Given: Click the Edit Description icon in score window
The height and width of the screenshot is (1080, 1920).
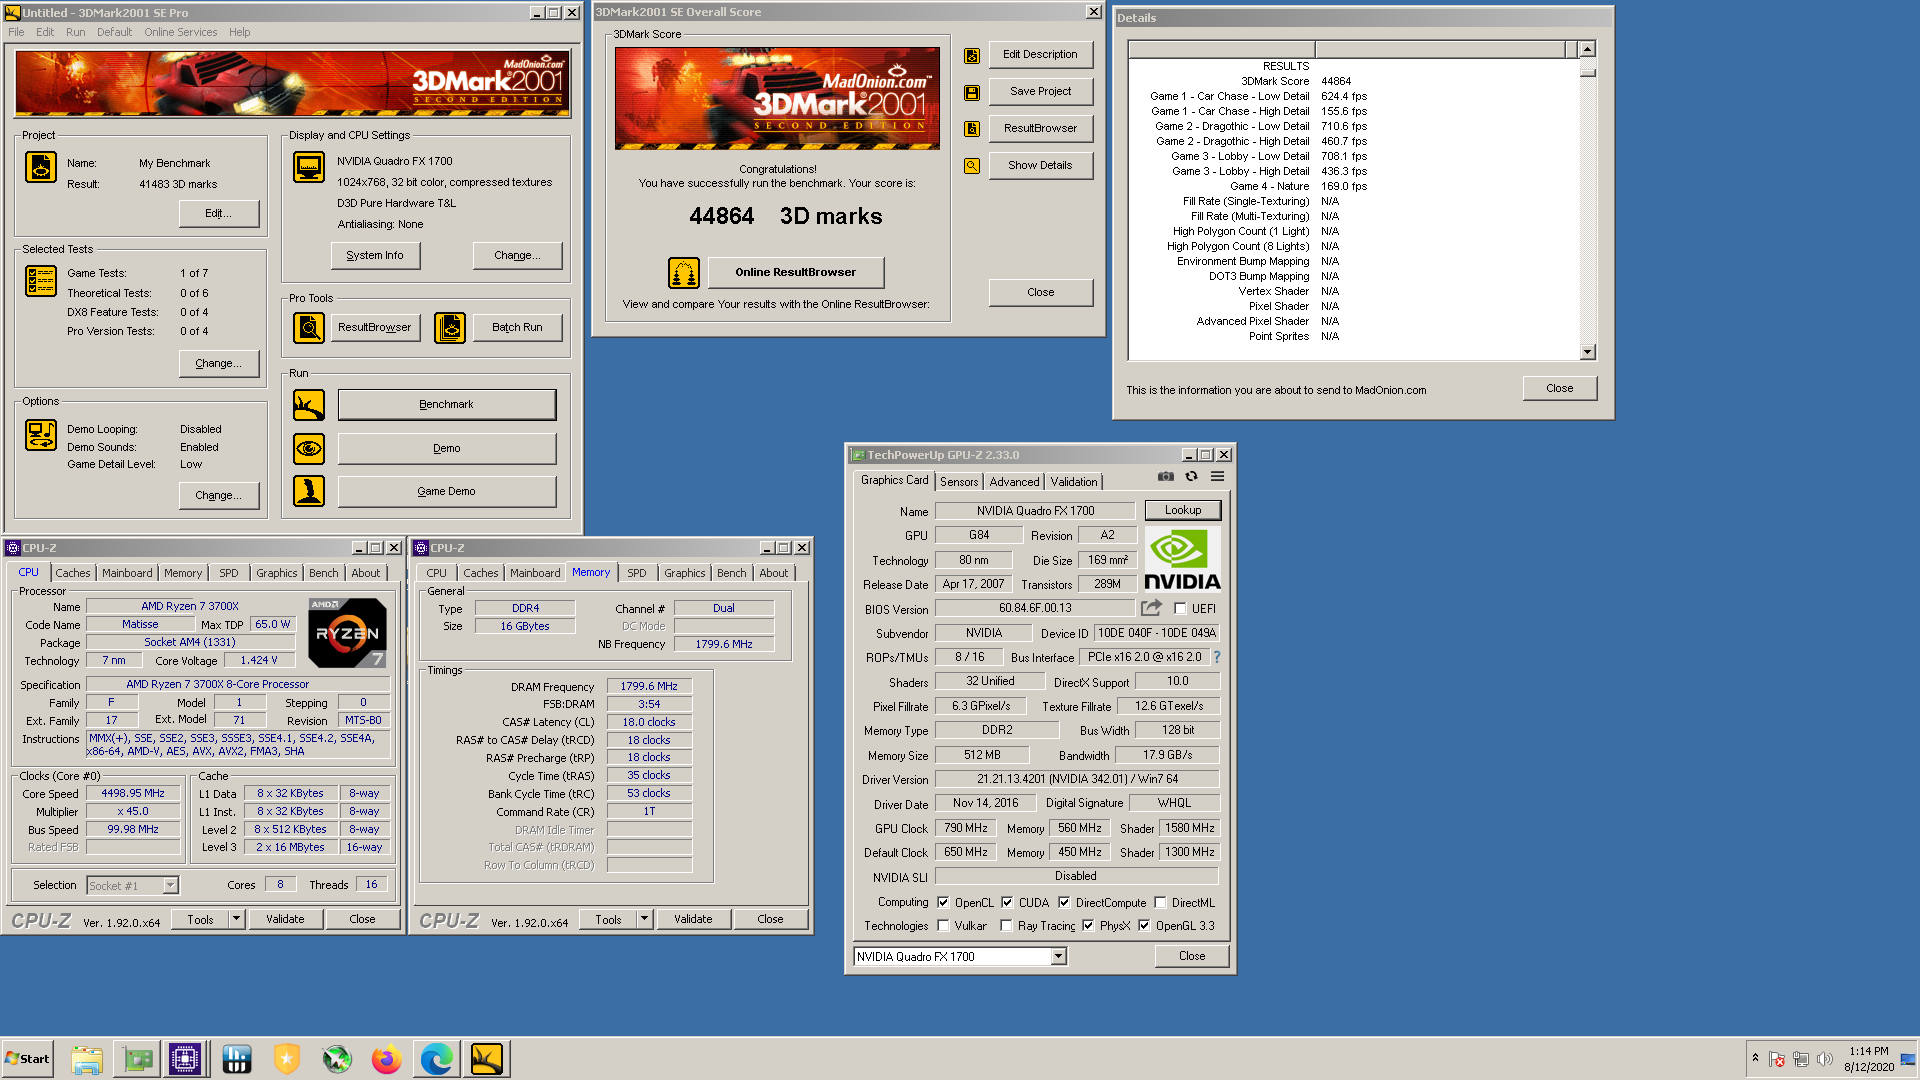Looking at the screenshot, I should coord(972,56).
